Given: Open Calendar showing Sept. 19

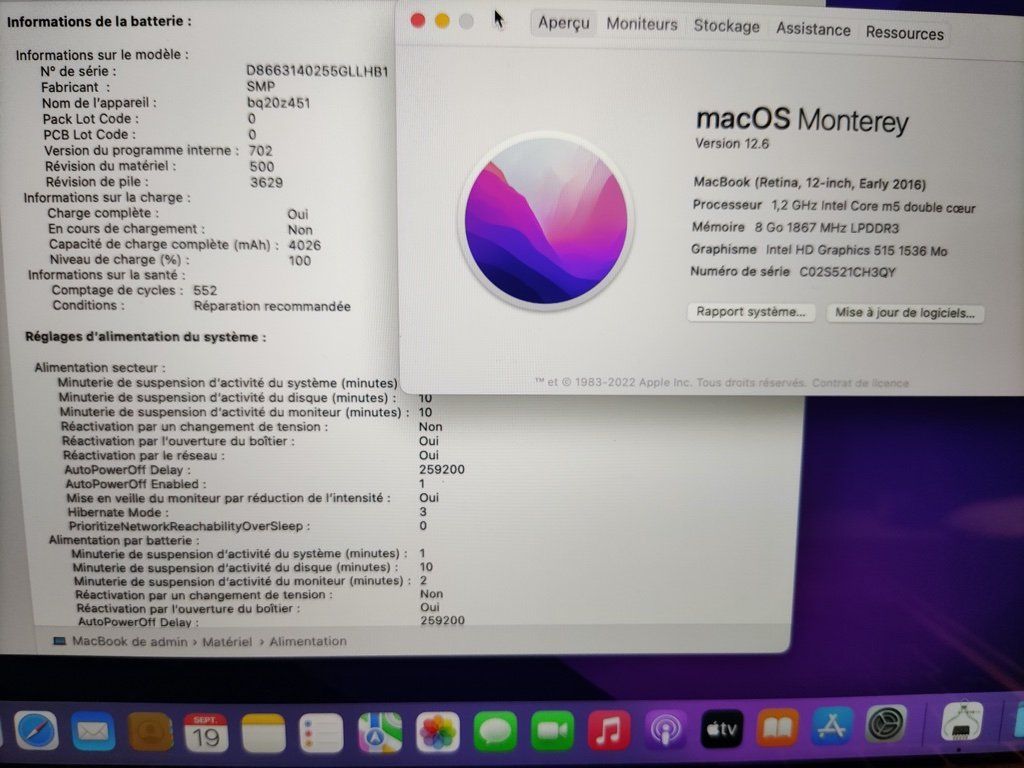Looking at the screenshot, I should click(206, 732).
